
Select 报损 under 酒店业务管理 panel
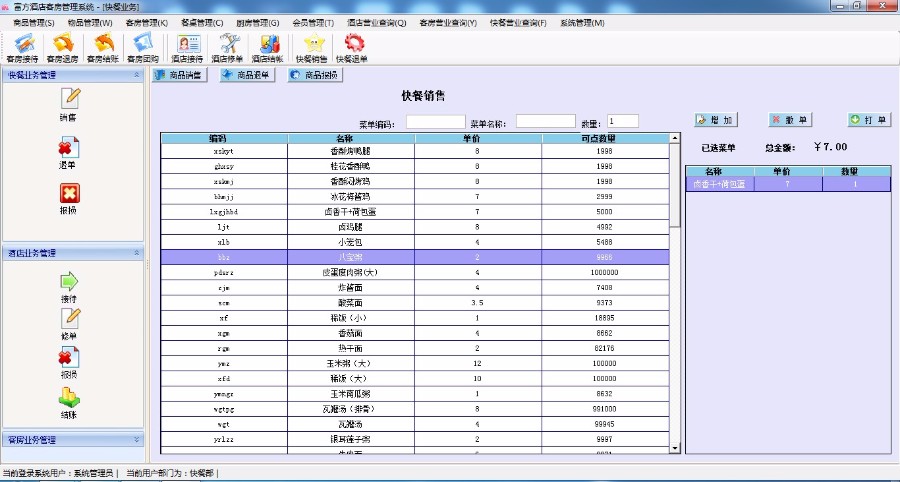click(x=69, y=363)
